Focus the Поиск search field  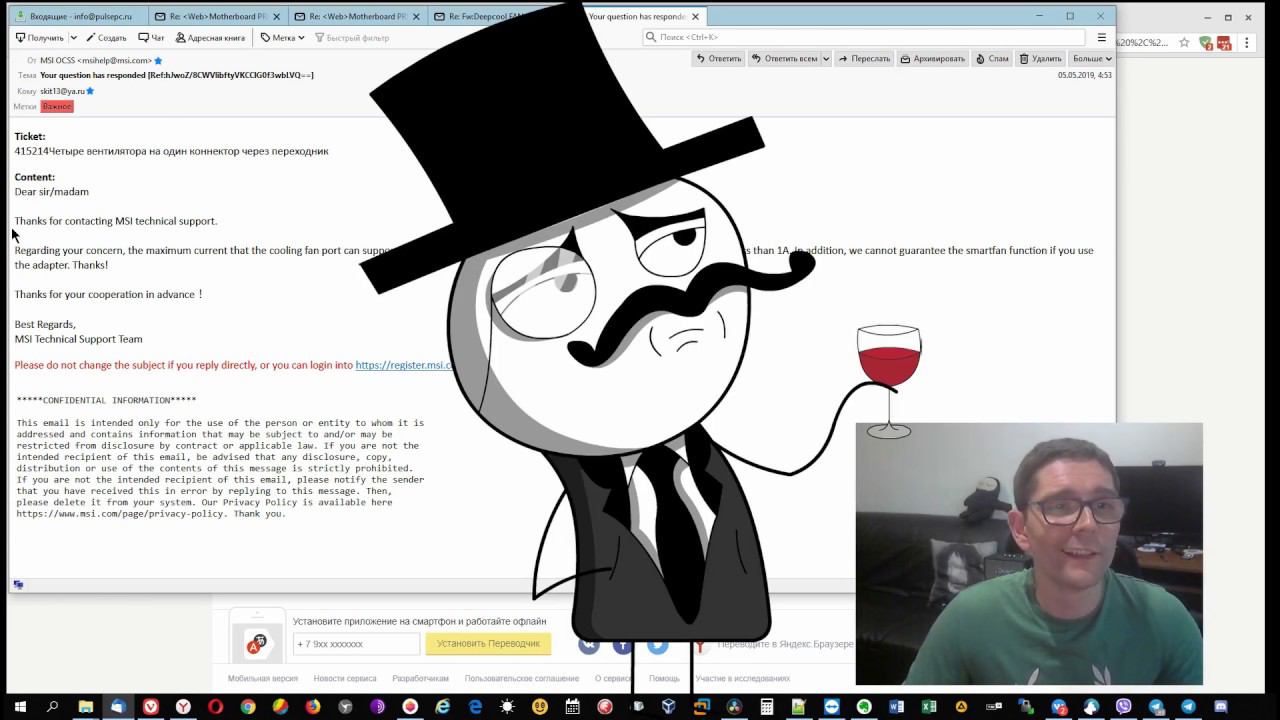pyautogui.click(x=864, y=37)
